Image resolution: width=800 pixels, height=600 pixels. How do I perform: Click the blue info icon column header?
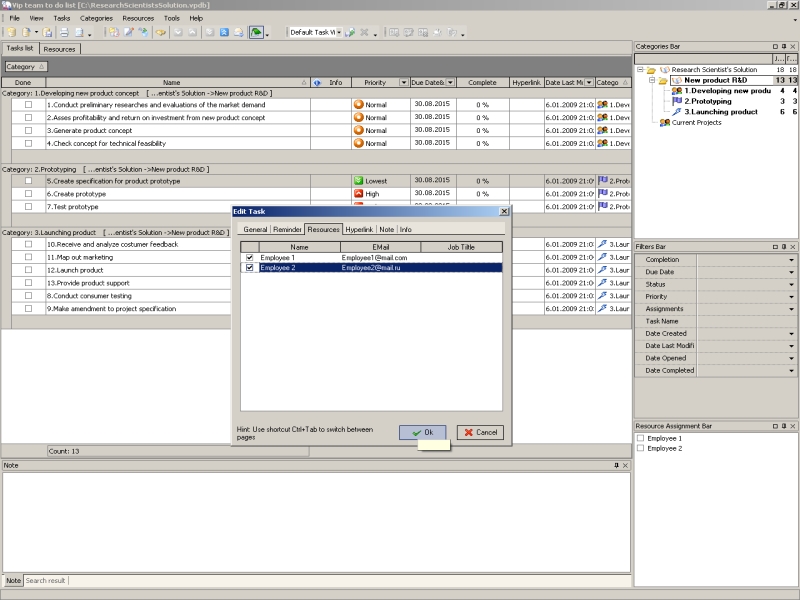(x=317, y=82)
